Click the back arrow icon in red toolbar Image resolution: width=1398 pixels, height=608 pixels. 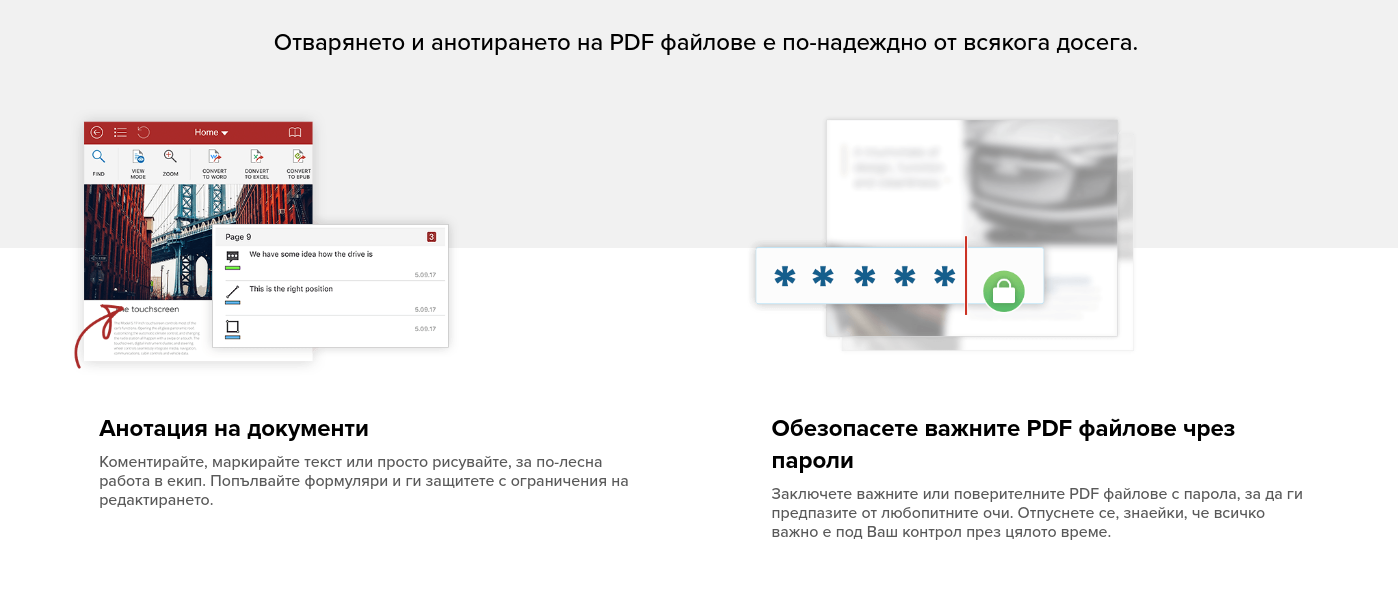pyautogui.click(x=97, y=132)
